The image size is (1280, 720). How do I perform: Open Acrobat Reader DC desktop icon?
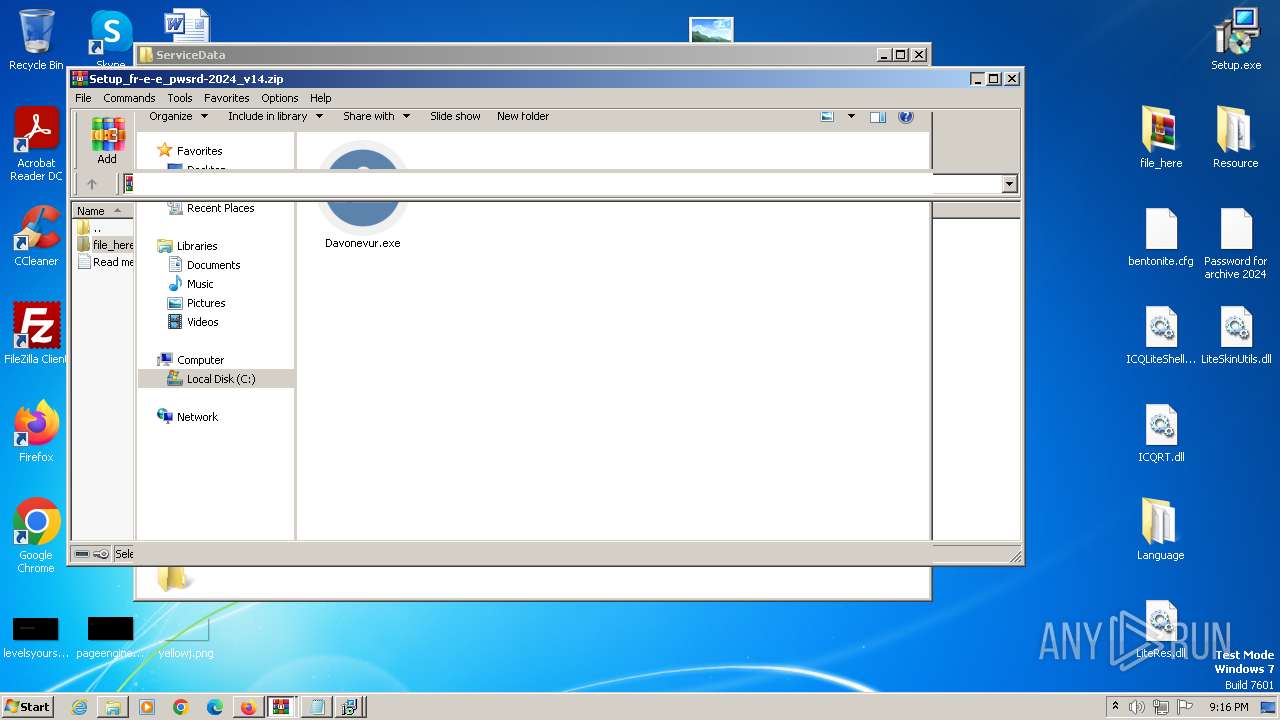36,145
